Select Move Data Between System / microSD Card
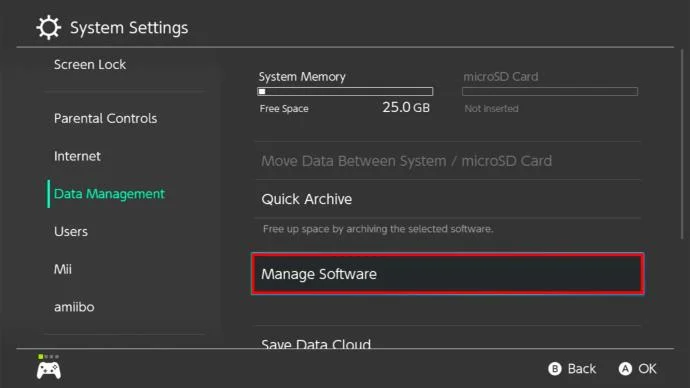 click(x=448, y=161)
